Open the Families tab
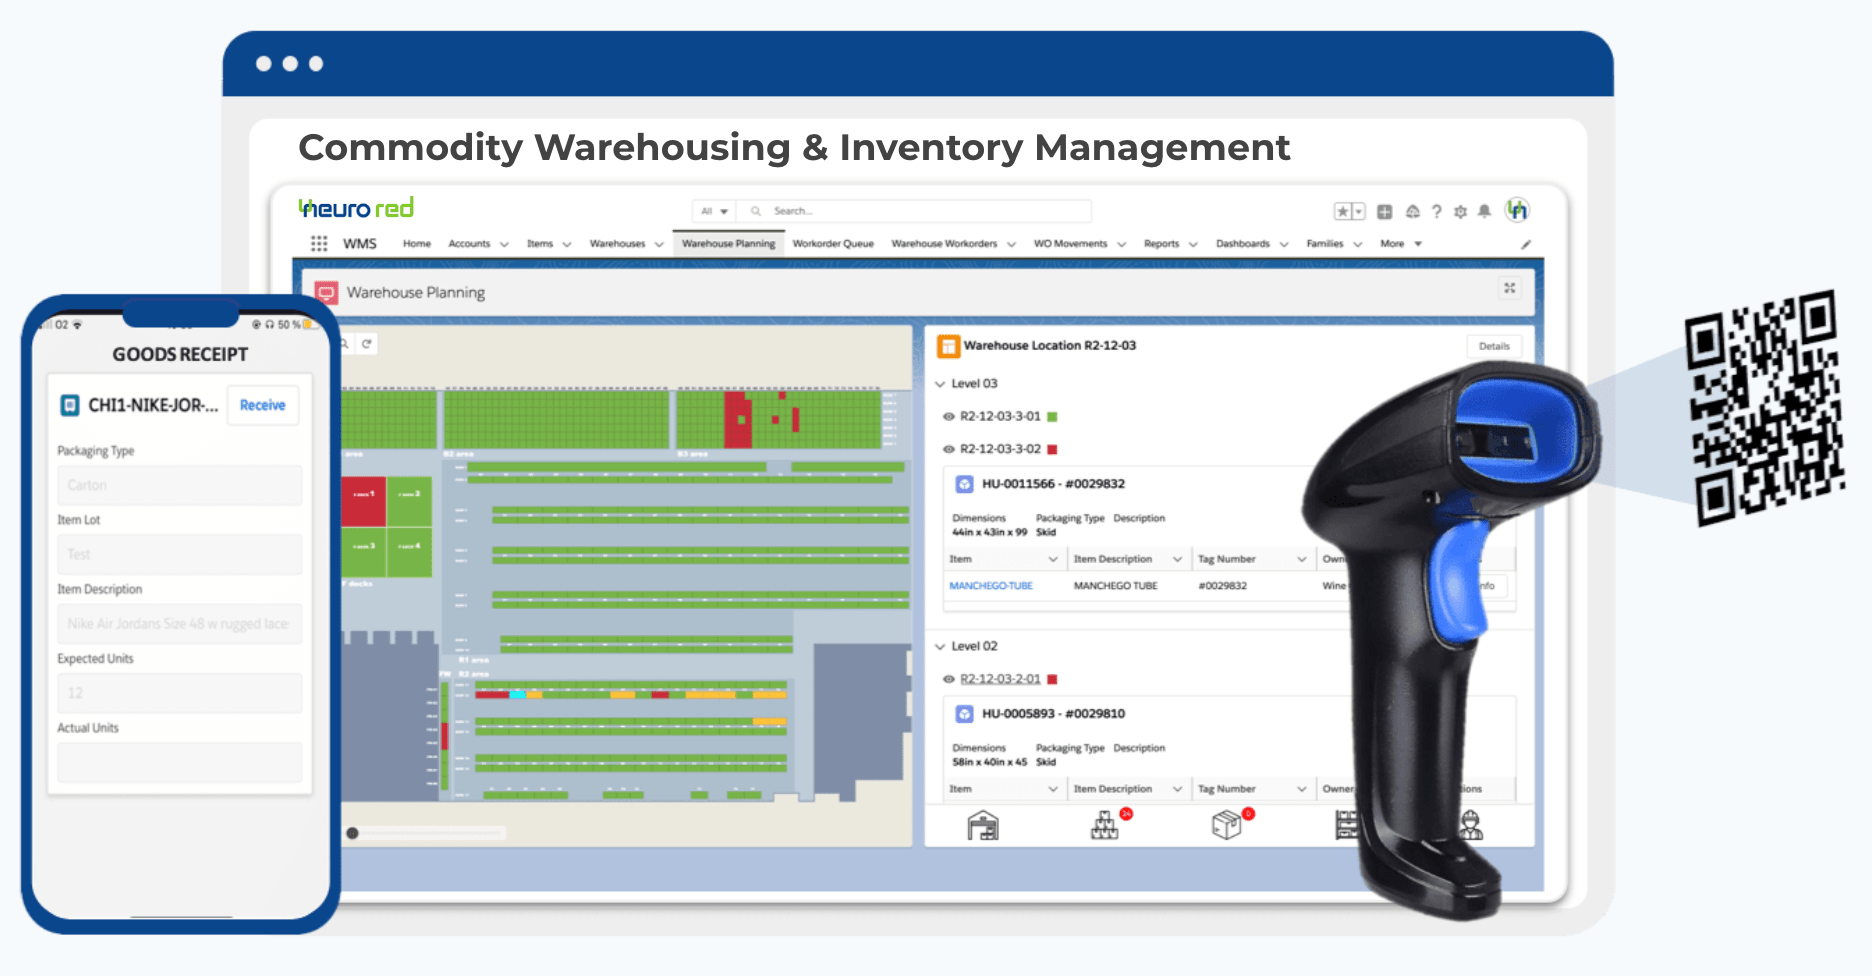 tap(1325, 244)
